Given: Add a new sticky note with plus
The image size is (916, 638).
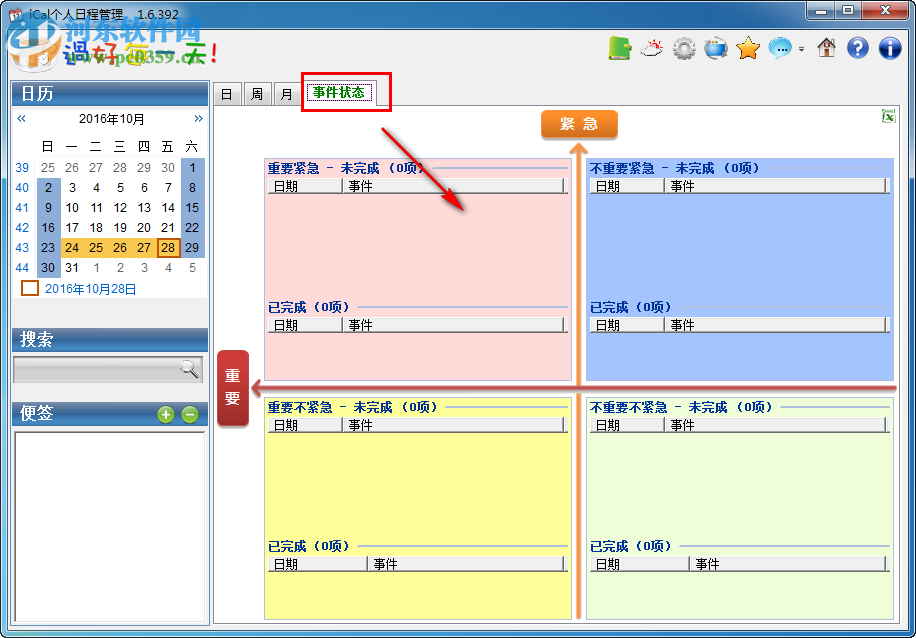Looking at the screenshot, I should click(166, 415).
